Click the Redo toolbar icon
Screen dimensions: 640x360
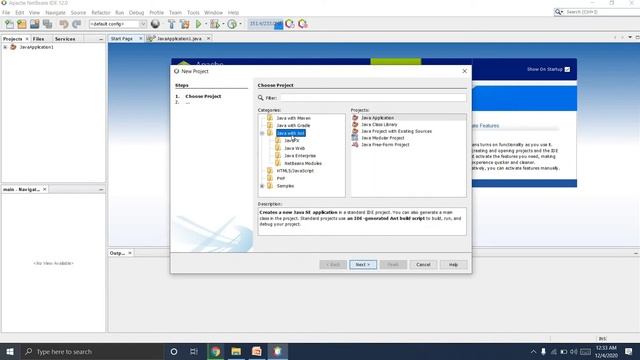(76, 24)
